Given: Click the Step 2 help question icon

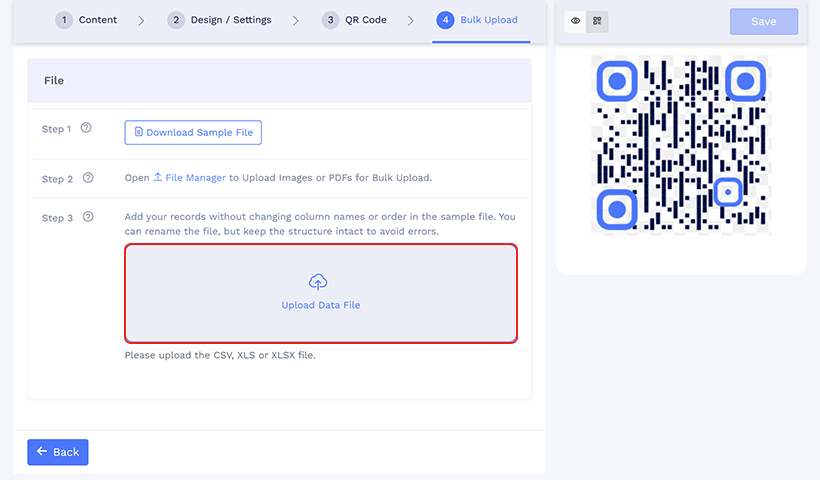Looking at the screenshot, I should click(x=88, y=178).
